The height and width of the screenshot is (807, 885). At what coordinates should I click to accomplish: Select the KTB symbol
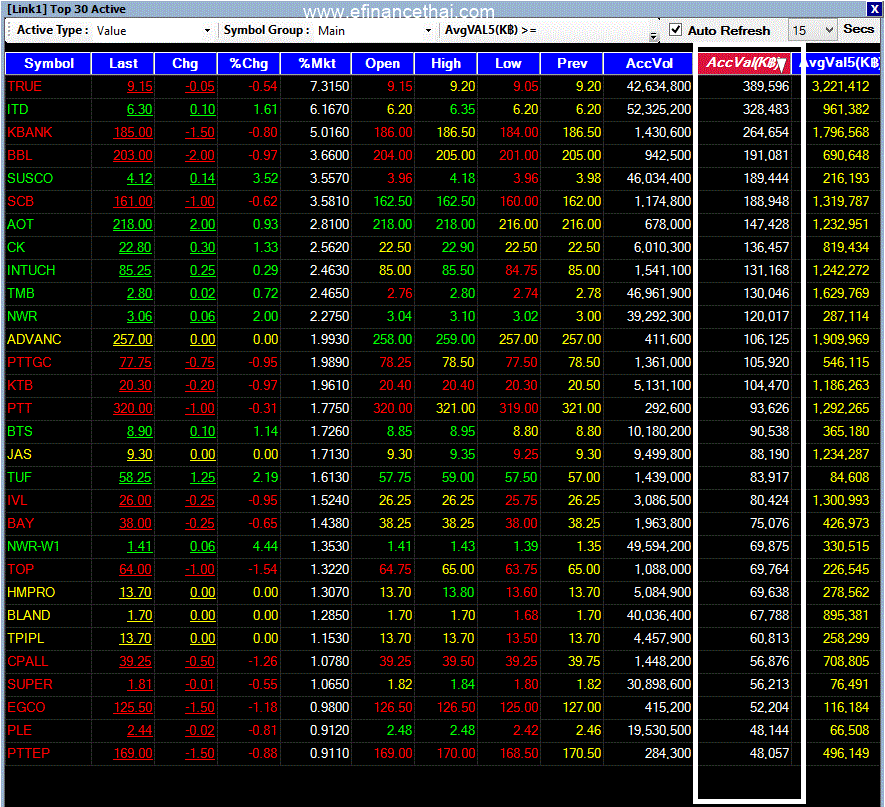tap(20, 385)
